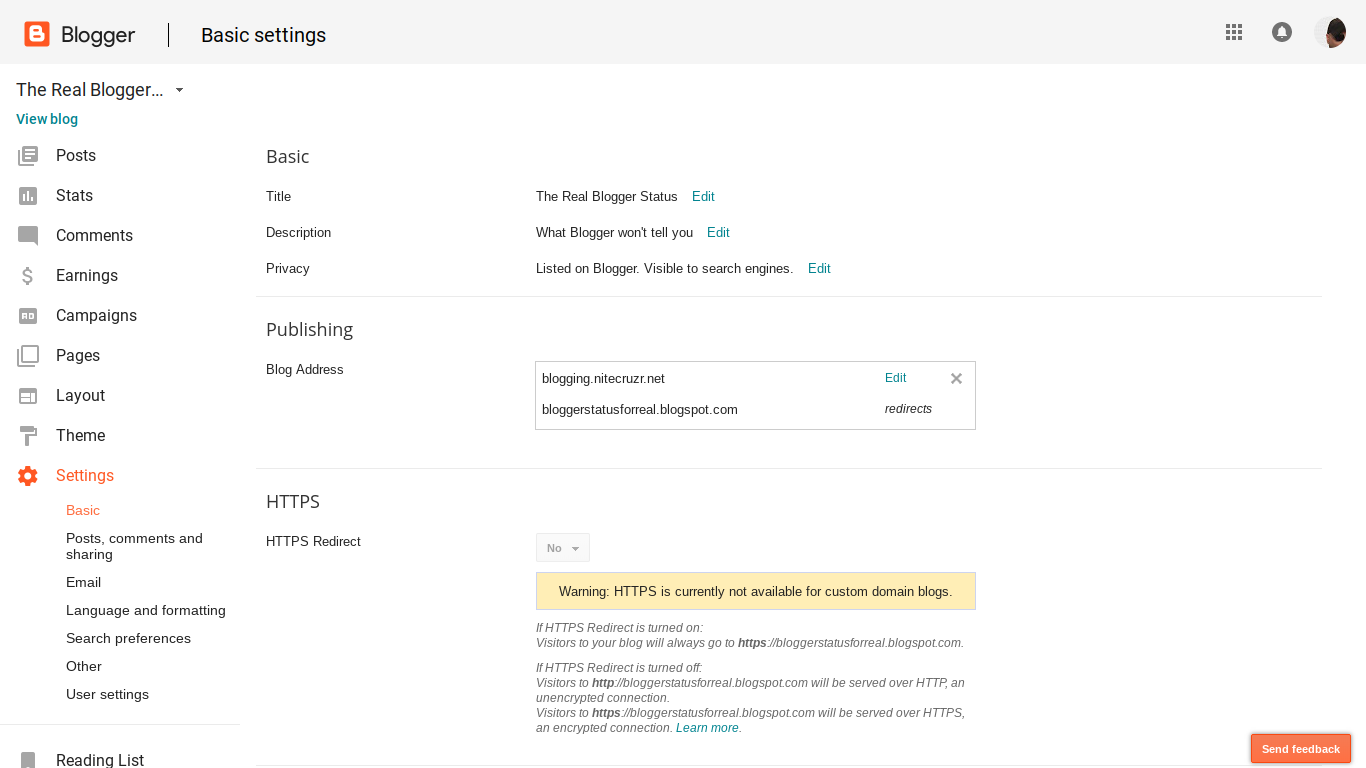This screenshot has width=1366, height=768.
Task: Click the Earnings dollar icon
Action: (x=28, y=276)
